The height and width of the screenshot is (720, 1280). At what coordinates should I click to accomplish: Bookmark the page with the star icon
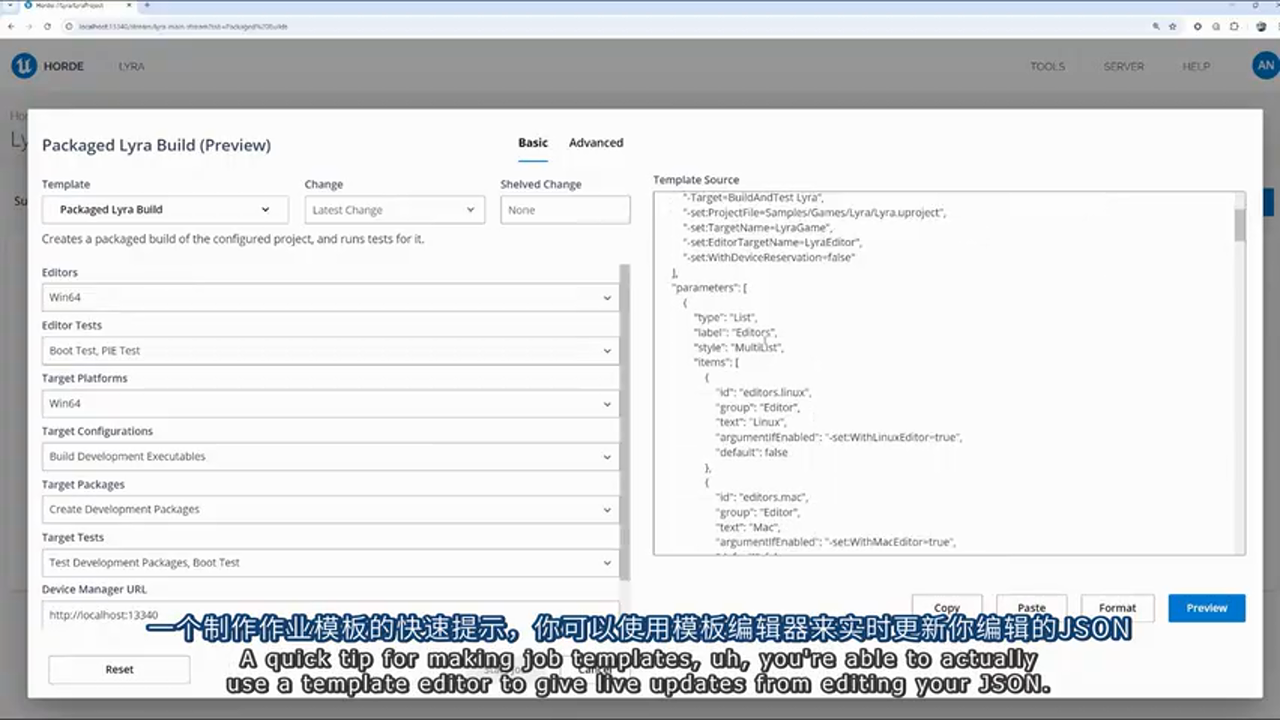pyautogui.click(x=1172, y=26)
